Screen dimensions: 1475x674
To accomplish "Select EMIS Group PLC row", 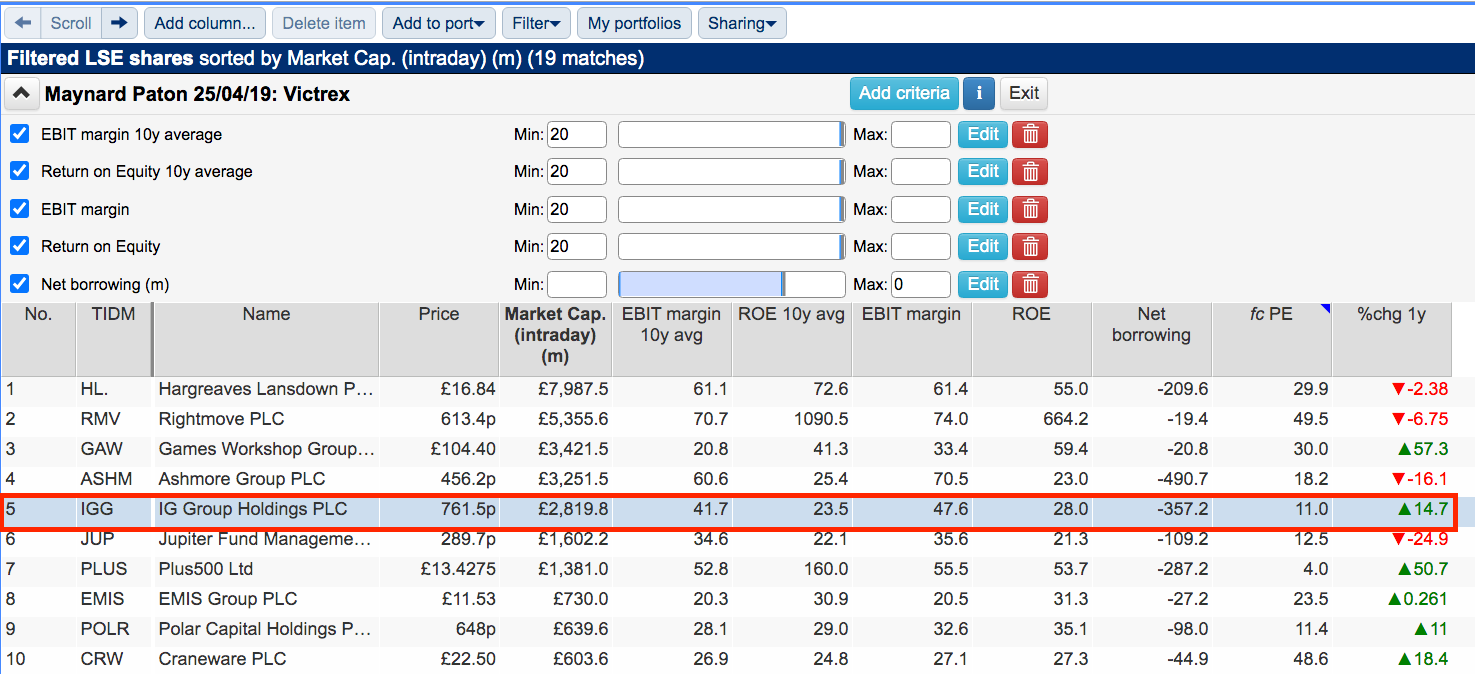I will 727,599.
